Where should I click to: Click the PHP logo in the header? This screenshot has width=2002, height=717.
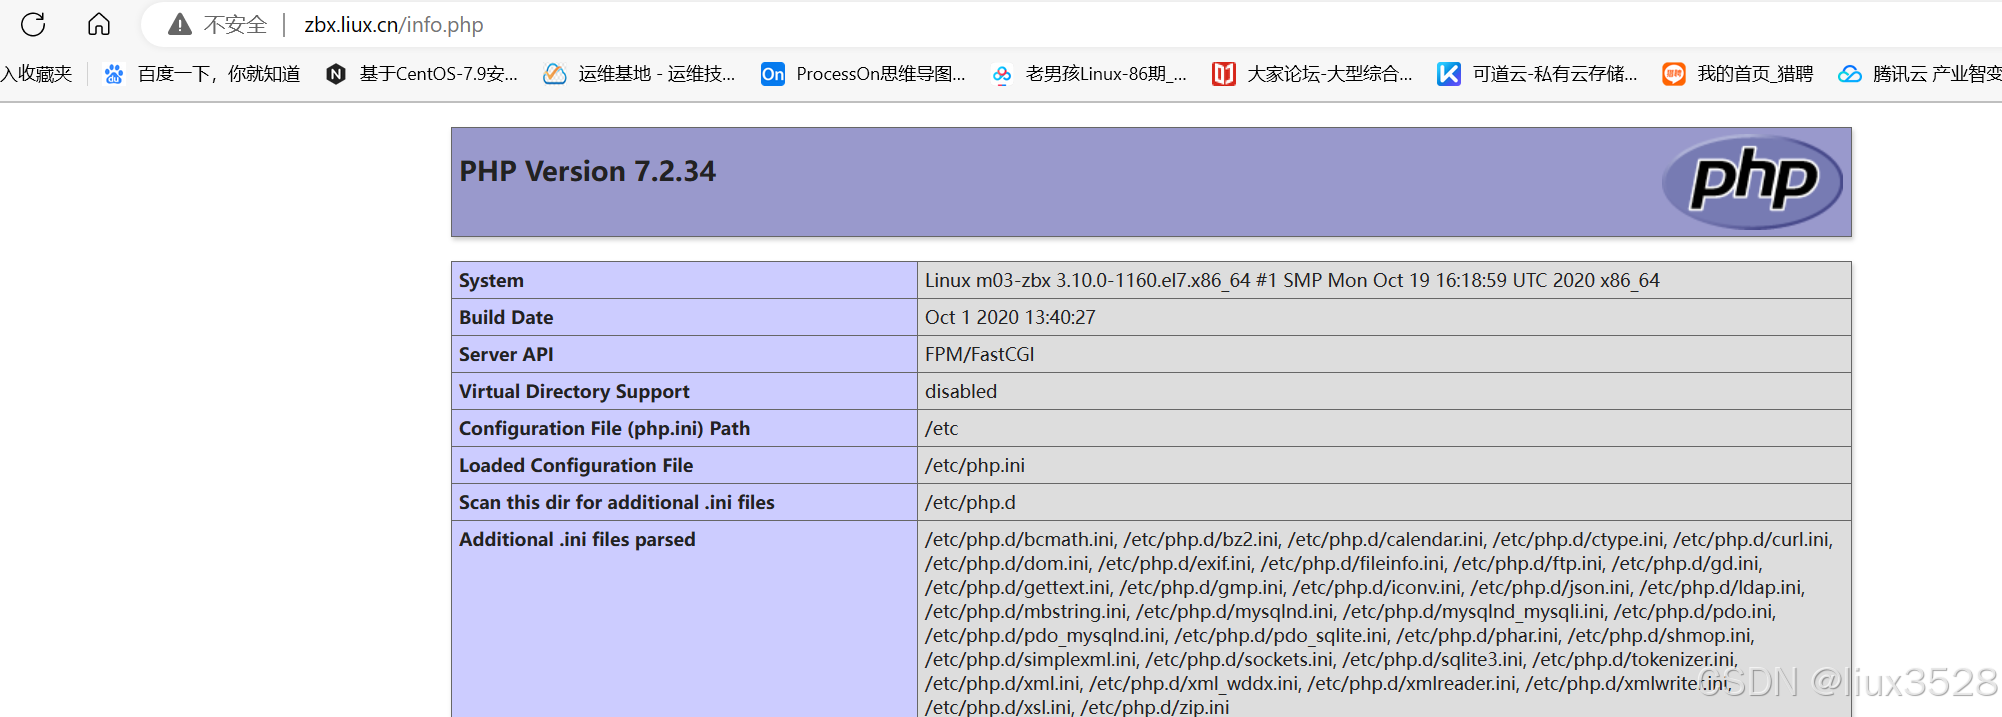pyautogui.click(x=1752, y=182)
